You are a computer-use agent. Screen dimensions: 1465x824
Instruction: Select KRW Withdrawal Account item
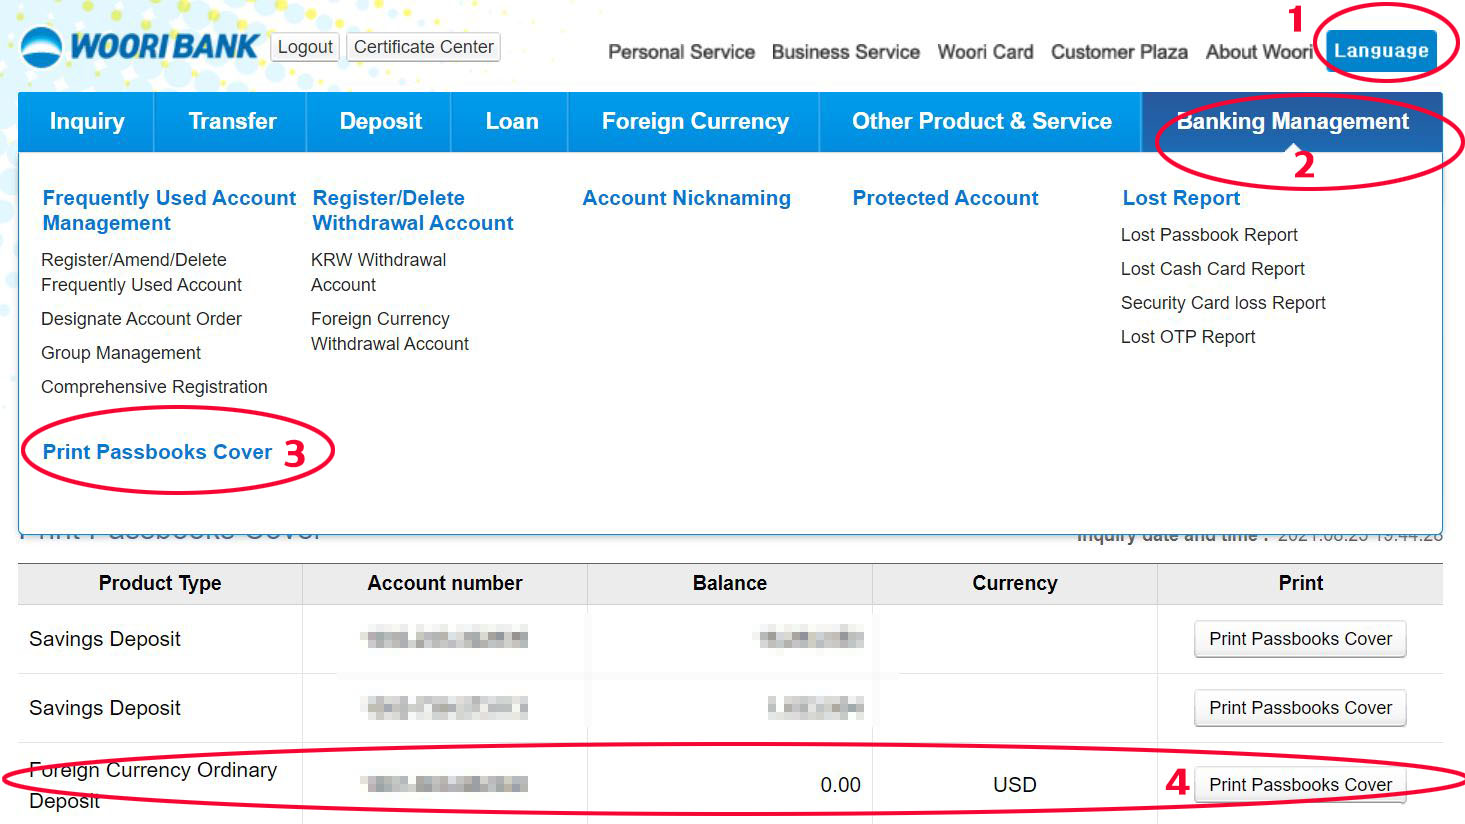coord(378,272)
